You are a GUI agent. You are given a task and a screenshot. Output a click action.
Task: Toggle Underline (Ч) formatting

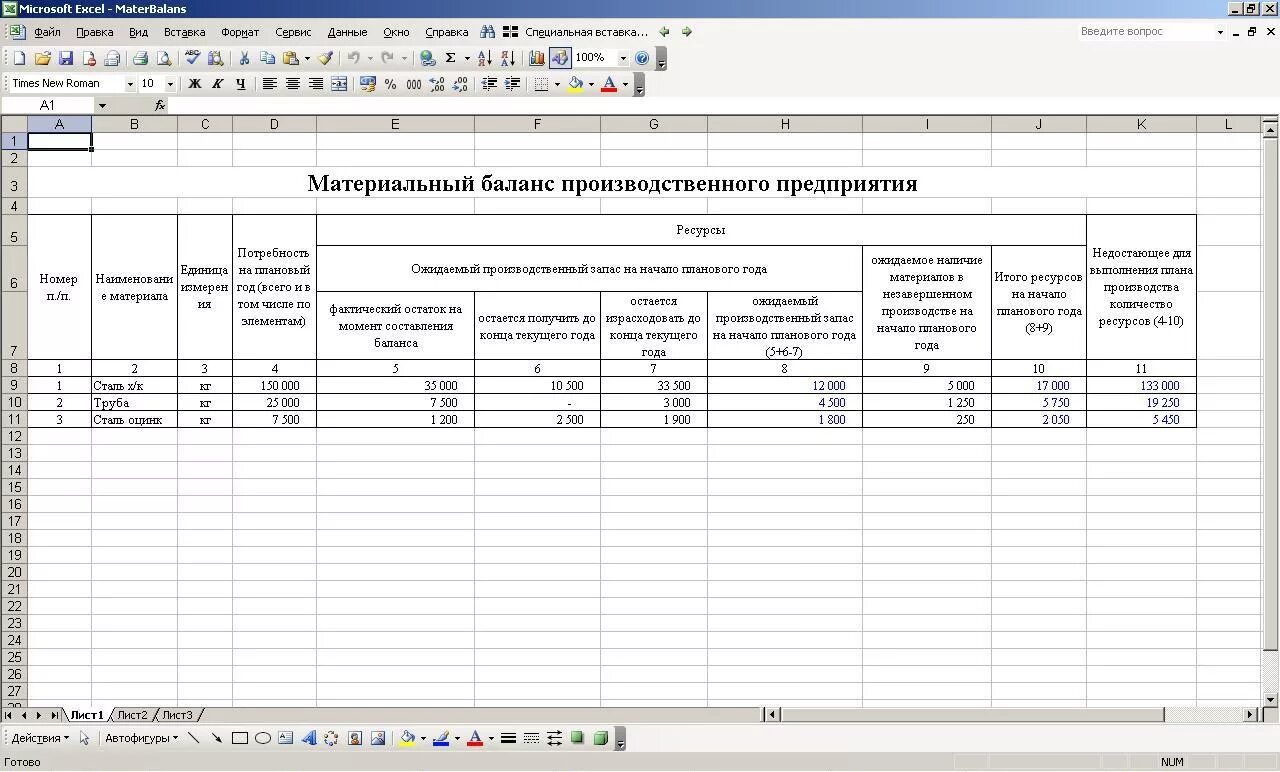click(x=241, y=84)
